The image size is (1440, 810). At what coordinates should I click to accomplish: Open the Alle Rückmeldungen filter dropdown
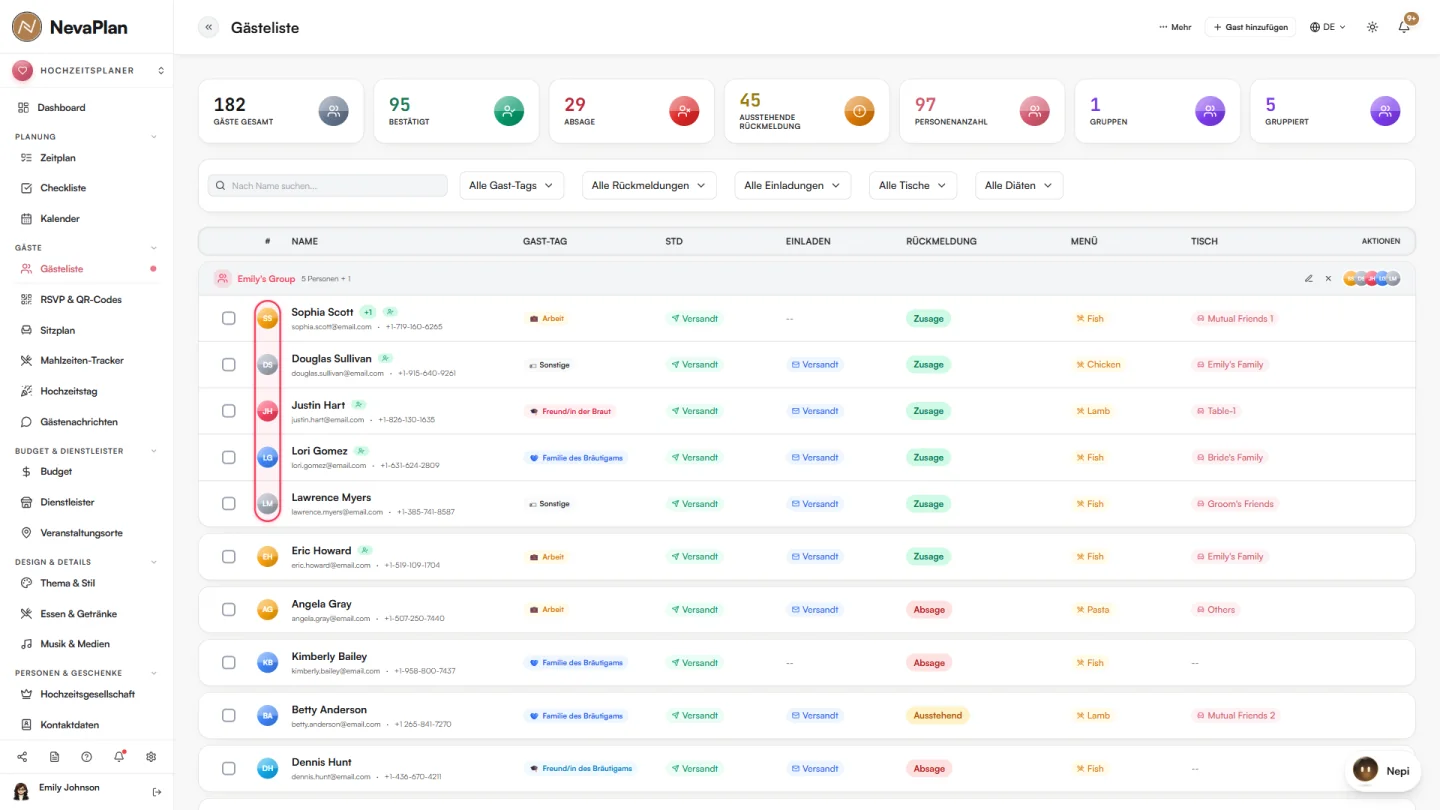point(649,185)
